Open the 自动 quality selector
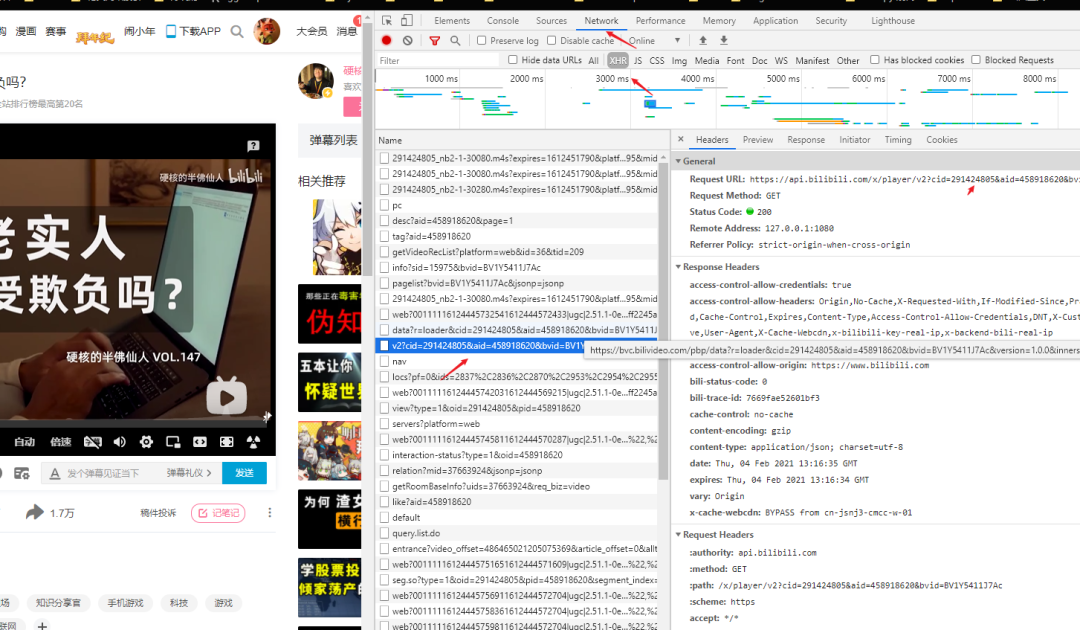Image resolution: width=1080 pixels, height=630 pixels. [x=25, y=441]
